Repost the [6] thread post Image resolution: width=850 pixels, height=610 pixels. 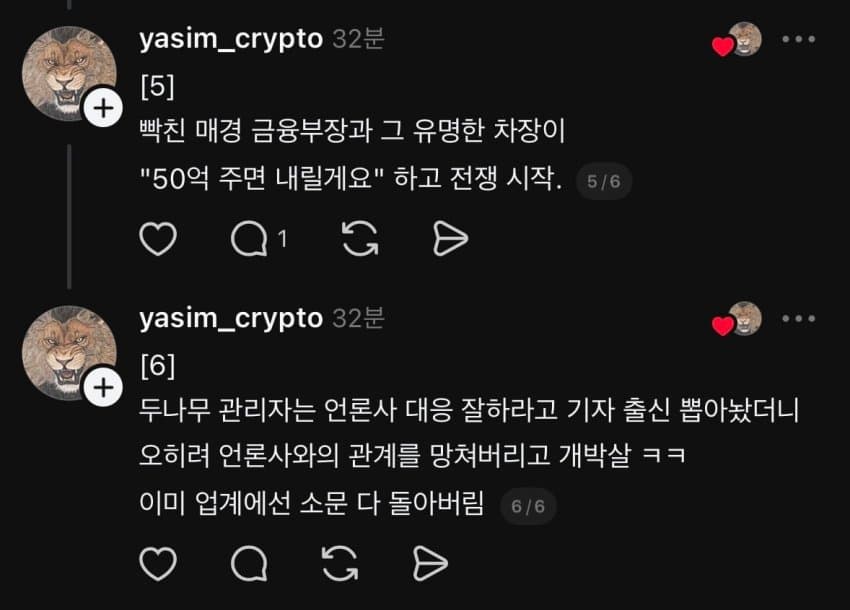[340, 564]
